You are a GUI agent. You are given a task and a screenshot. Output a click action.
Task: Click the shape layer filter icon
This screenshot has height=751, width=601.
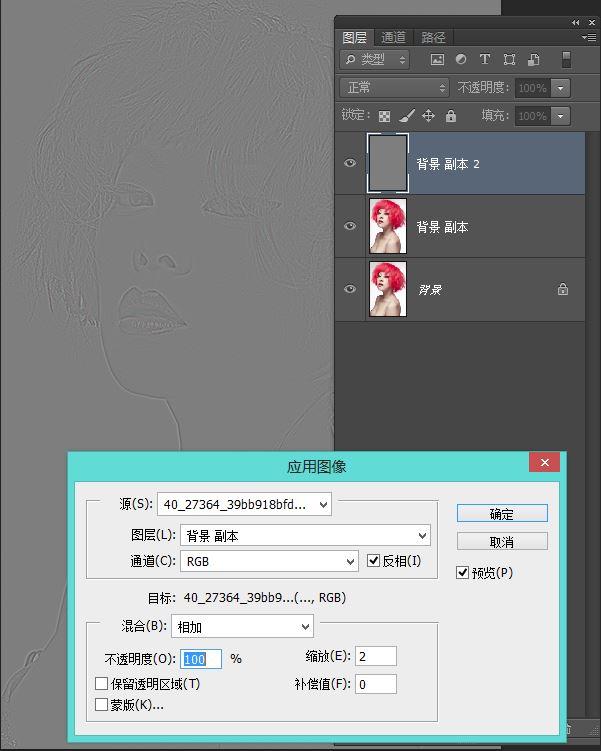coord(509,59)
